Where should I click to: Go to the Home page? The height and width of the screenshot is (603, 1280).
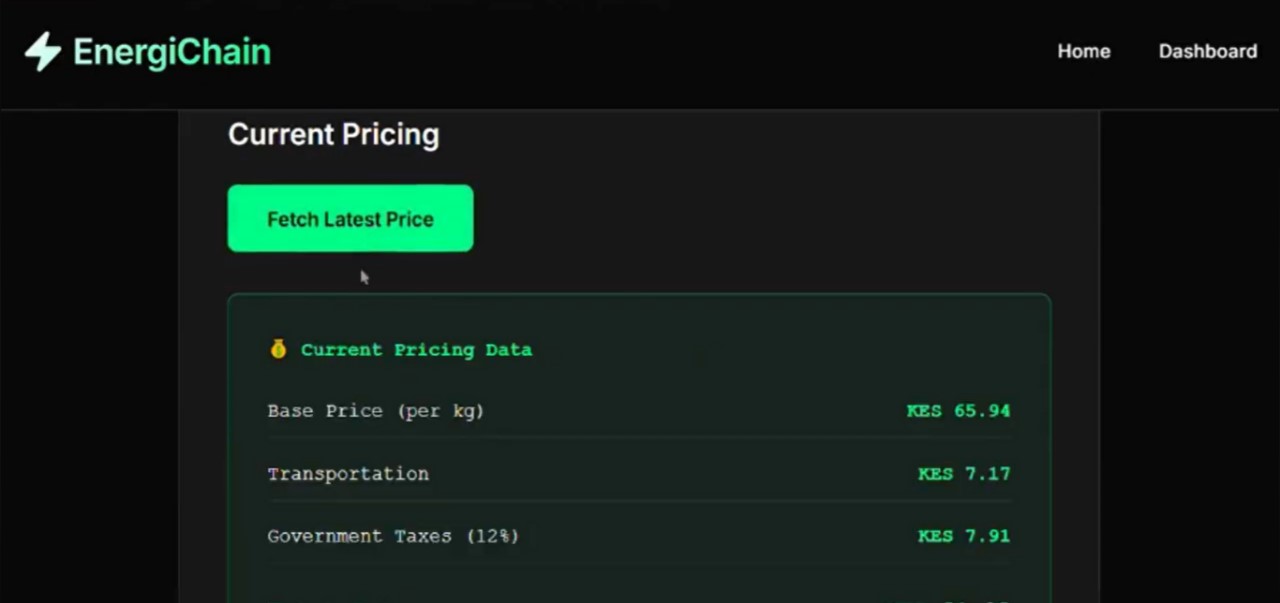pyautogui.click(x=1083, y=51)
